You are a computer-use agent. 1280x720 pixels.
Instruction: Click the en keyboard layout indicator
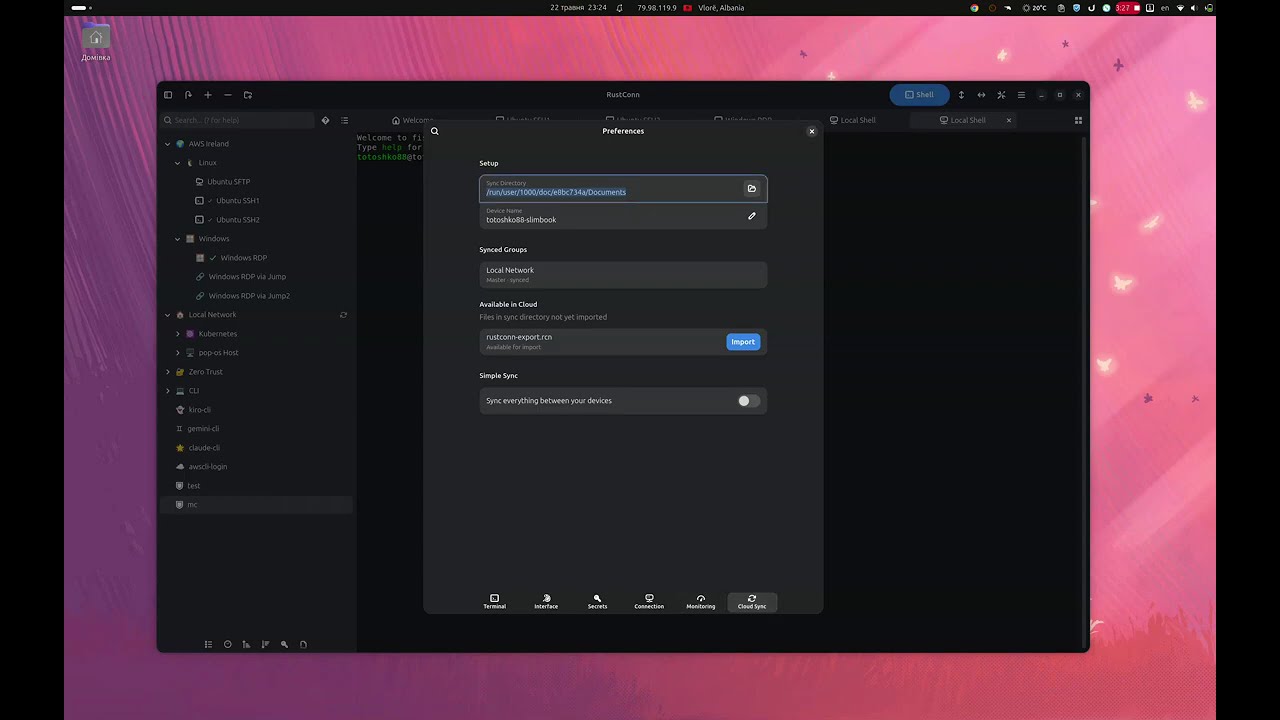(1165, 8)
